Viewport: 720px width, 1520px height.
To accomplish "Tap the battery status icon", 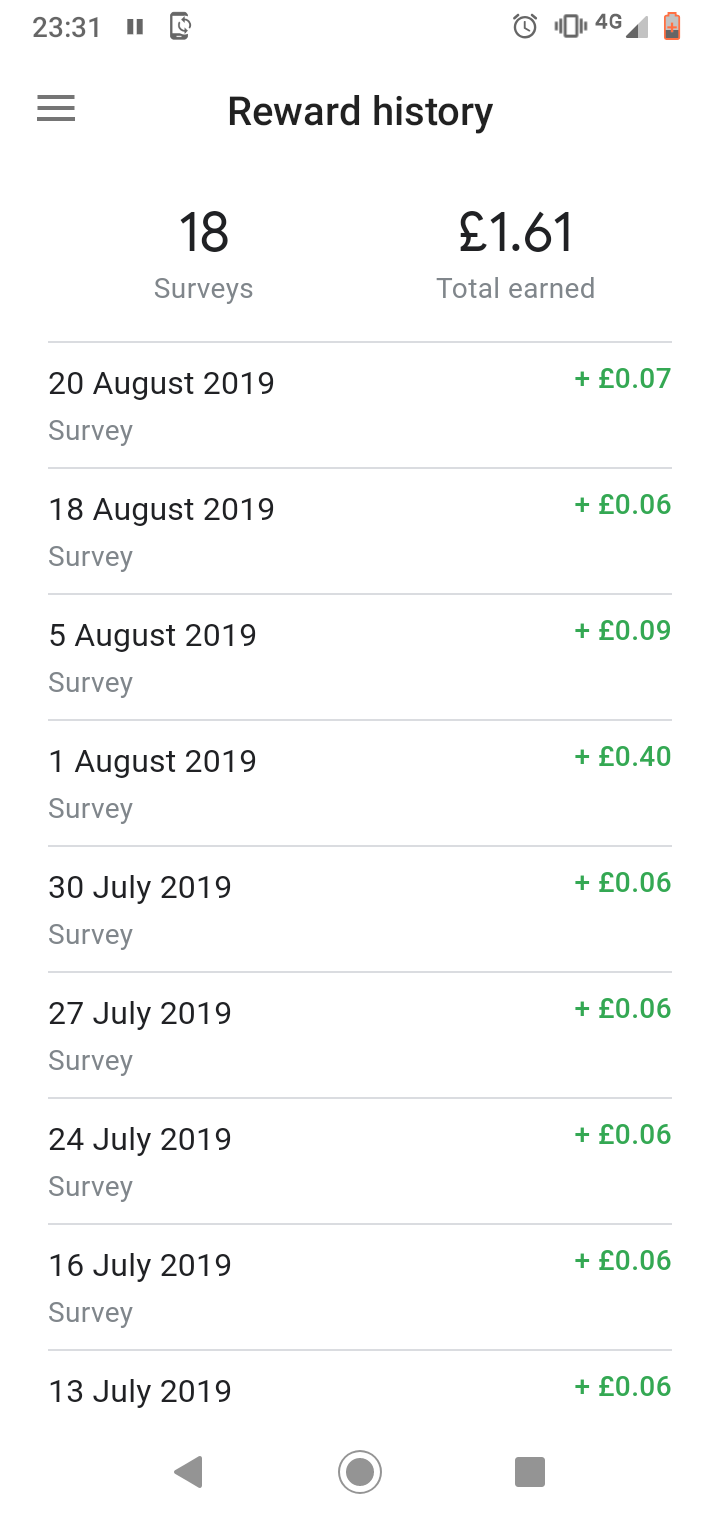I will pyautogui.click(x=672, y=27).
